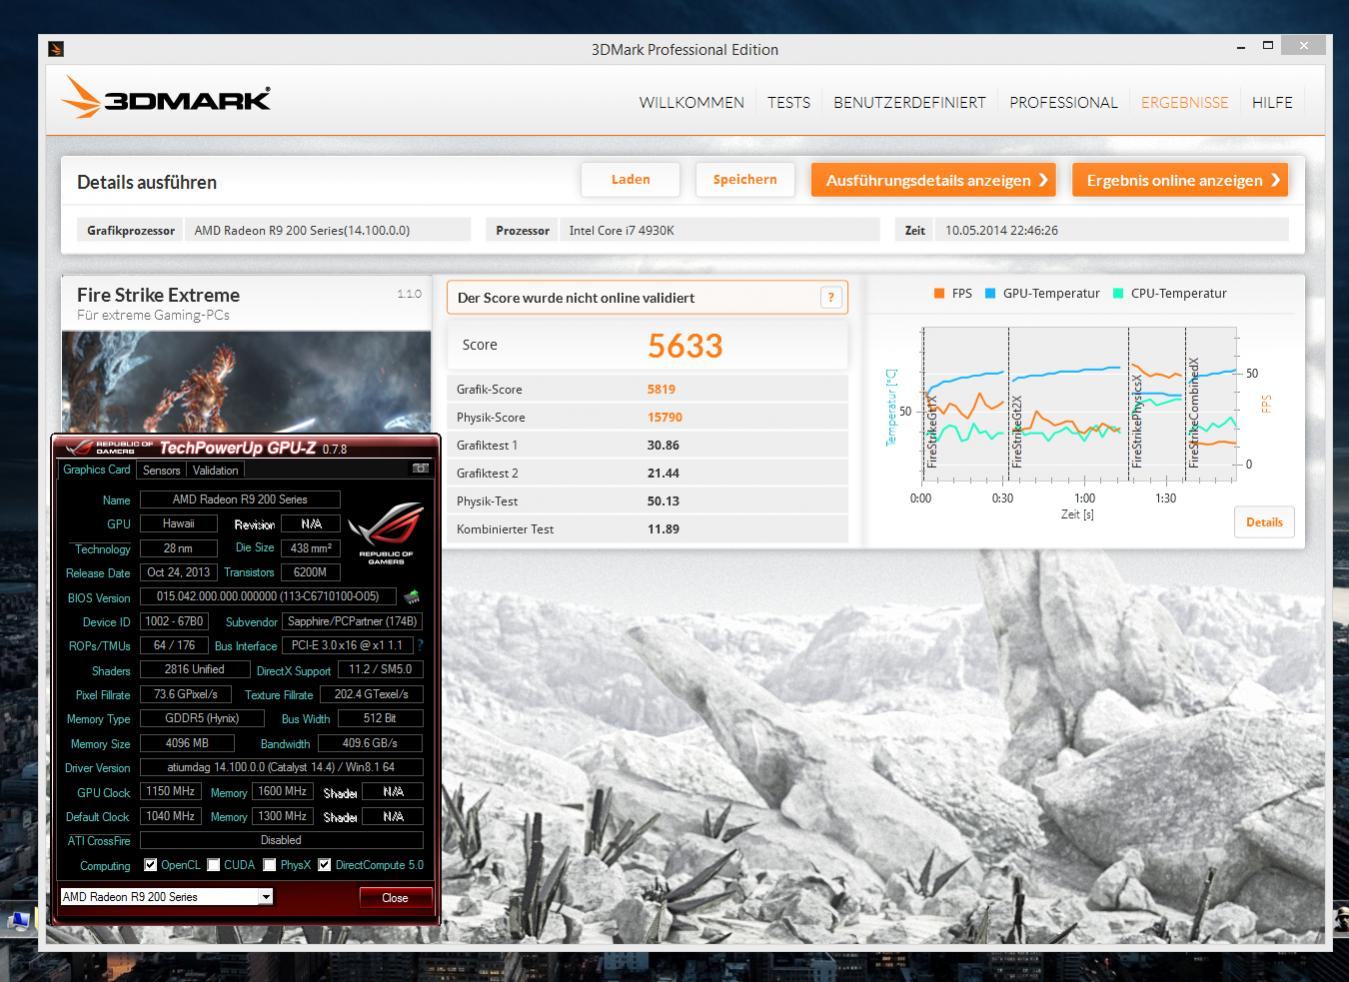
Task: Toggle the PhysX checkbox in GPU-Z
Action: pyautogui.click(x=269, y=865)
